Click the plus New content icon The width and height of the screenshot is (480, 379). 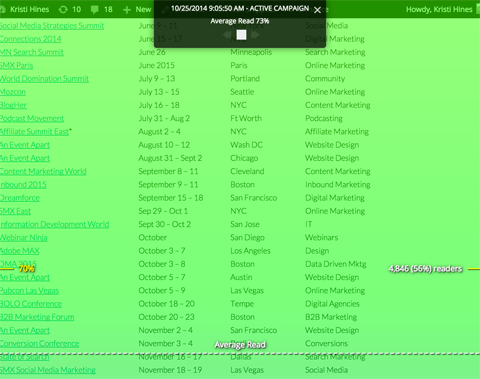(x=127, y=10)
